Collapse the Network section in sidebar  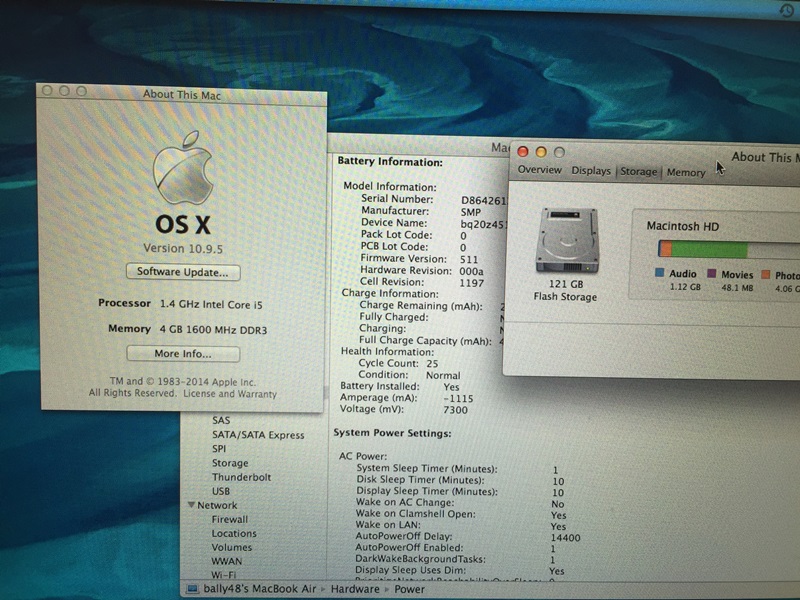[191, 505]
